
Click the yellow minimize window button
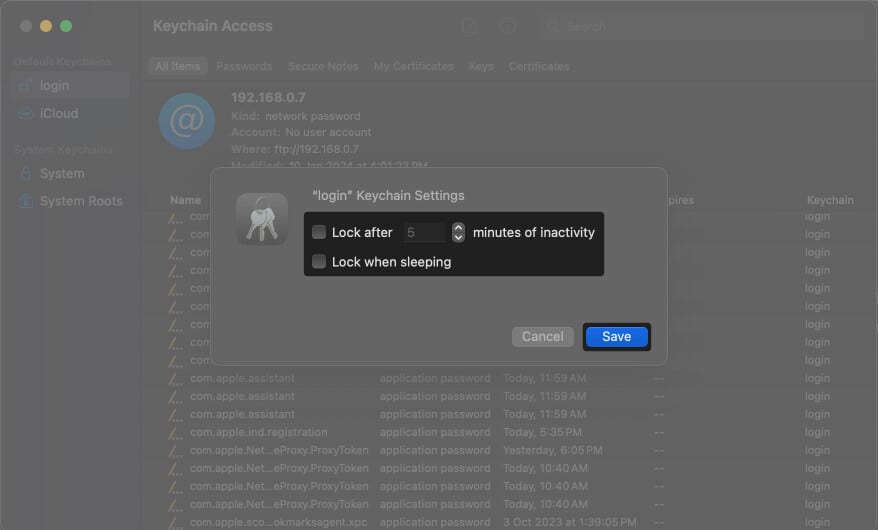click(46, 26)
